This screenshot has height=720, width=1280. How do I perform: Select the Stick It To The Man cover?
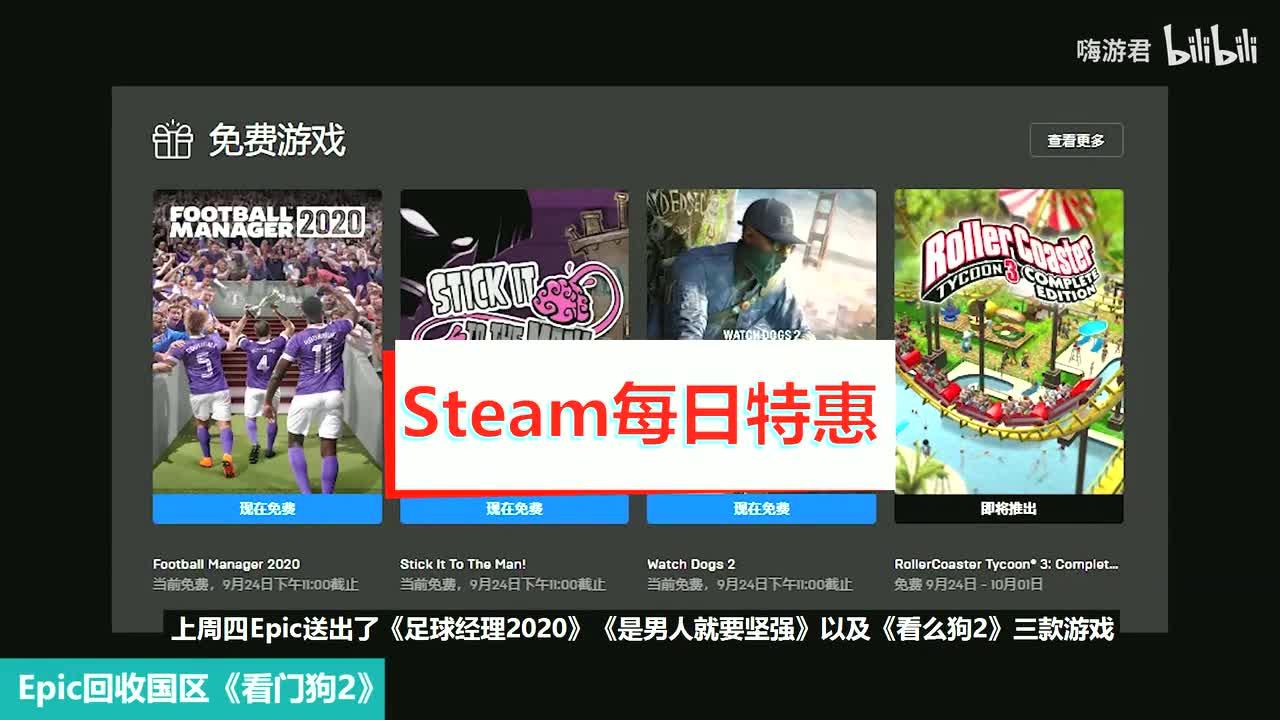pos(514,265)
